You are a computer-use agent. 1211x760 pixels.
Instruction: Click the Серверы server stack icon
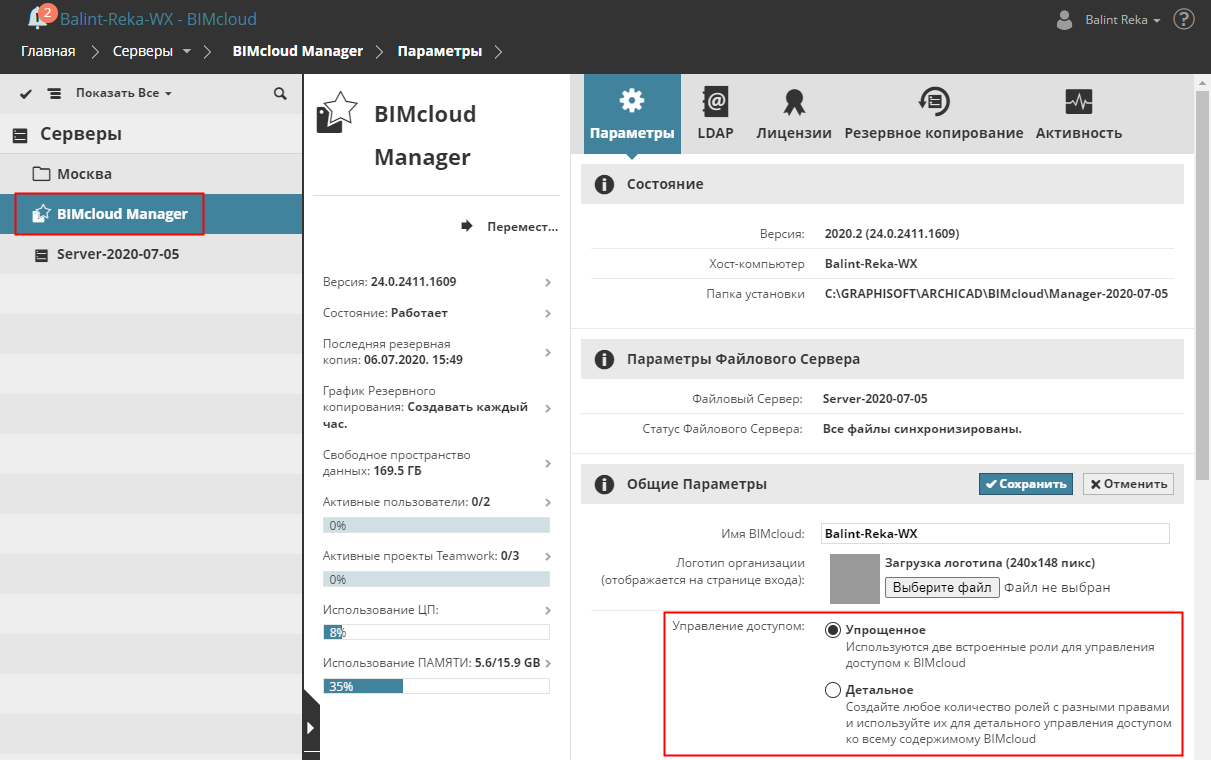[20, 134]
